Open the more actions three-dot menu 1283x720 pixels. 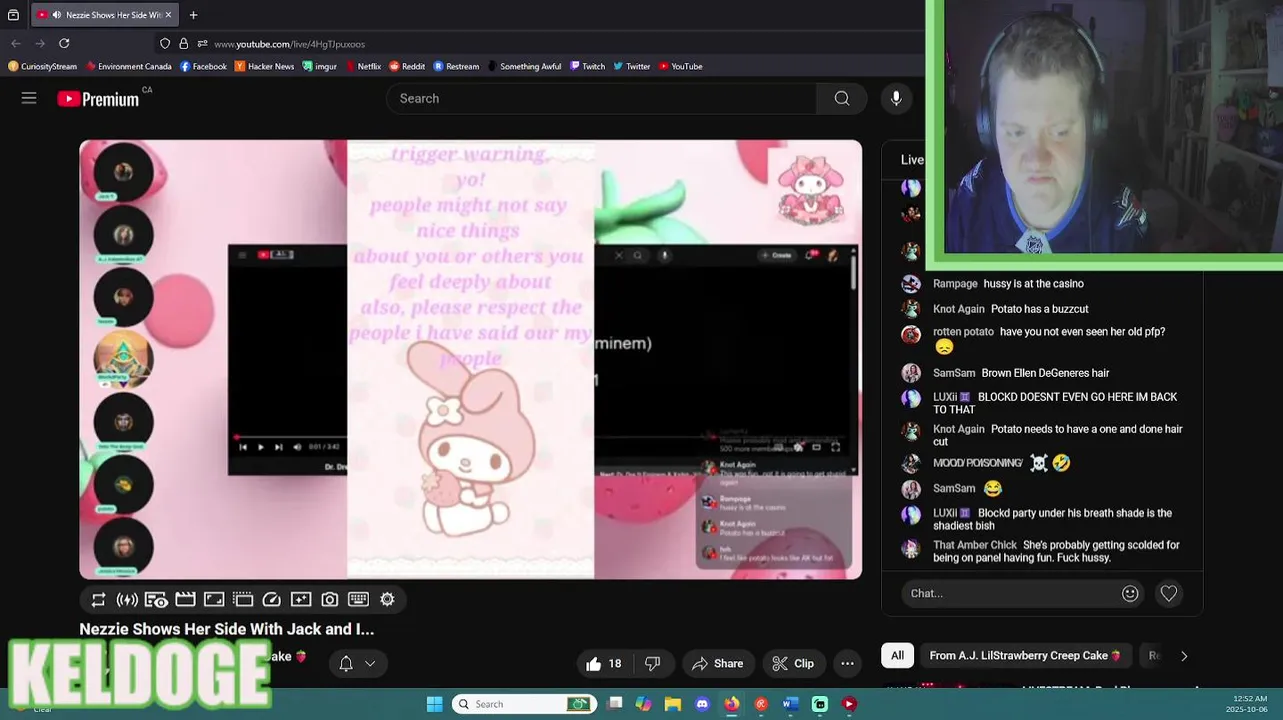pyautogui.click(x=847, y=663)
